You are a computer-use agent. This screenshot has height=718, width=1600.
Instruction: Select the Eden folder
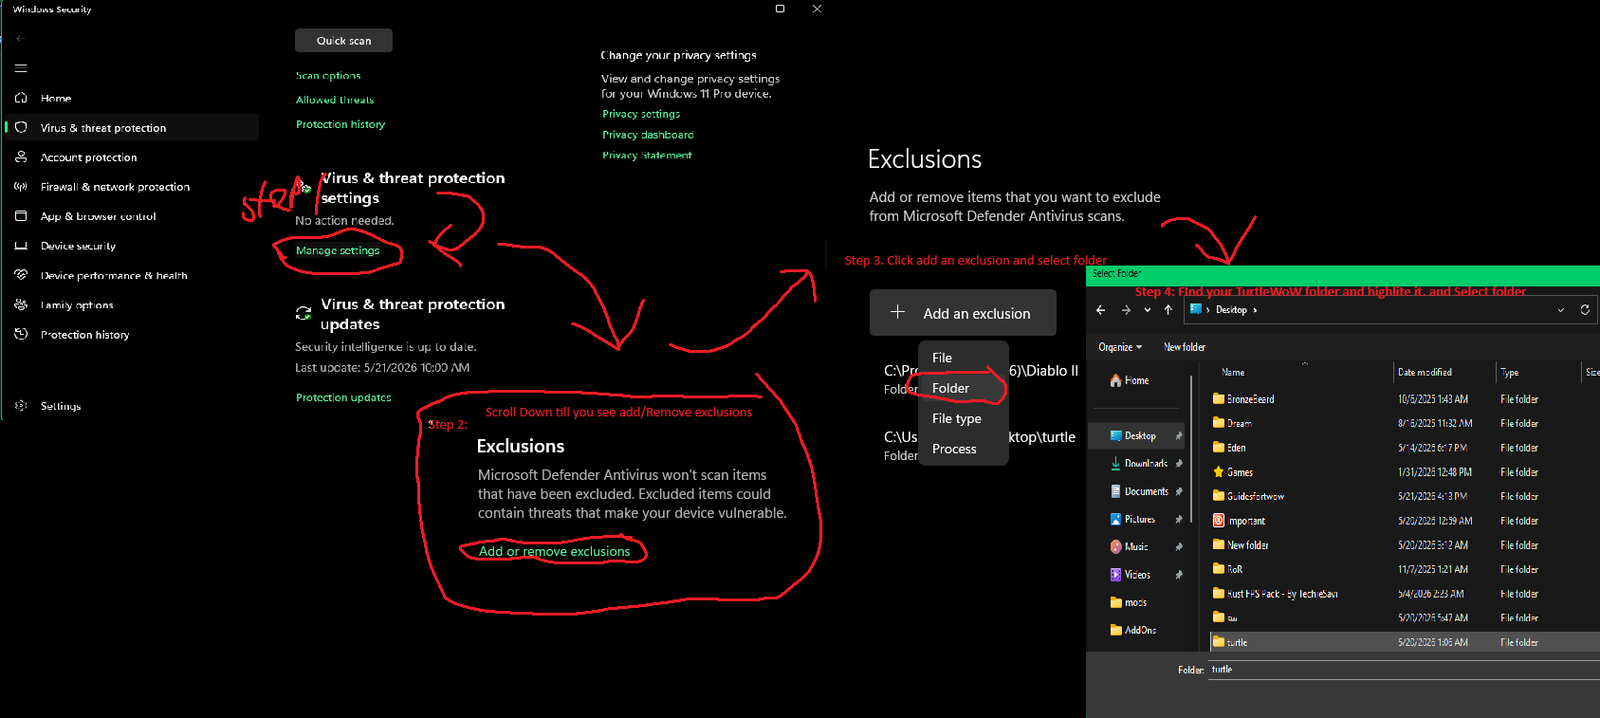1236,448
